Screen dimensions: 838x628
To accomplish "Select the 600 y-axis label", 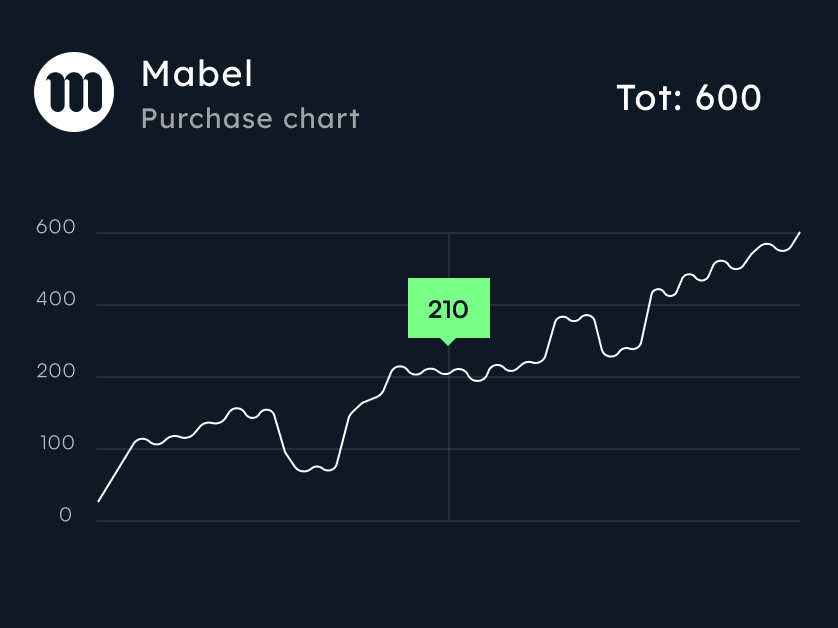I will point(55,228).
